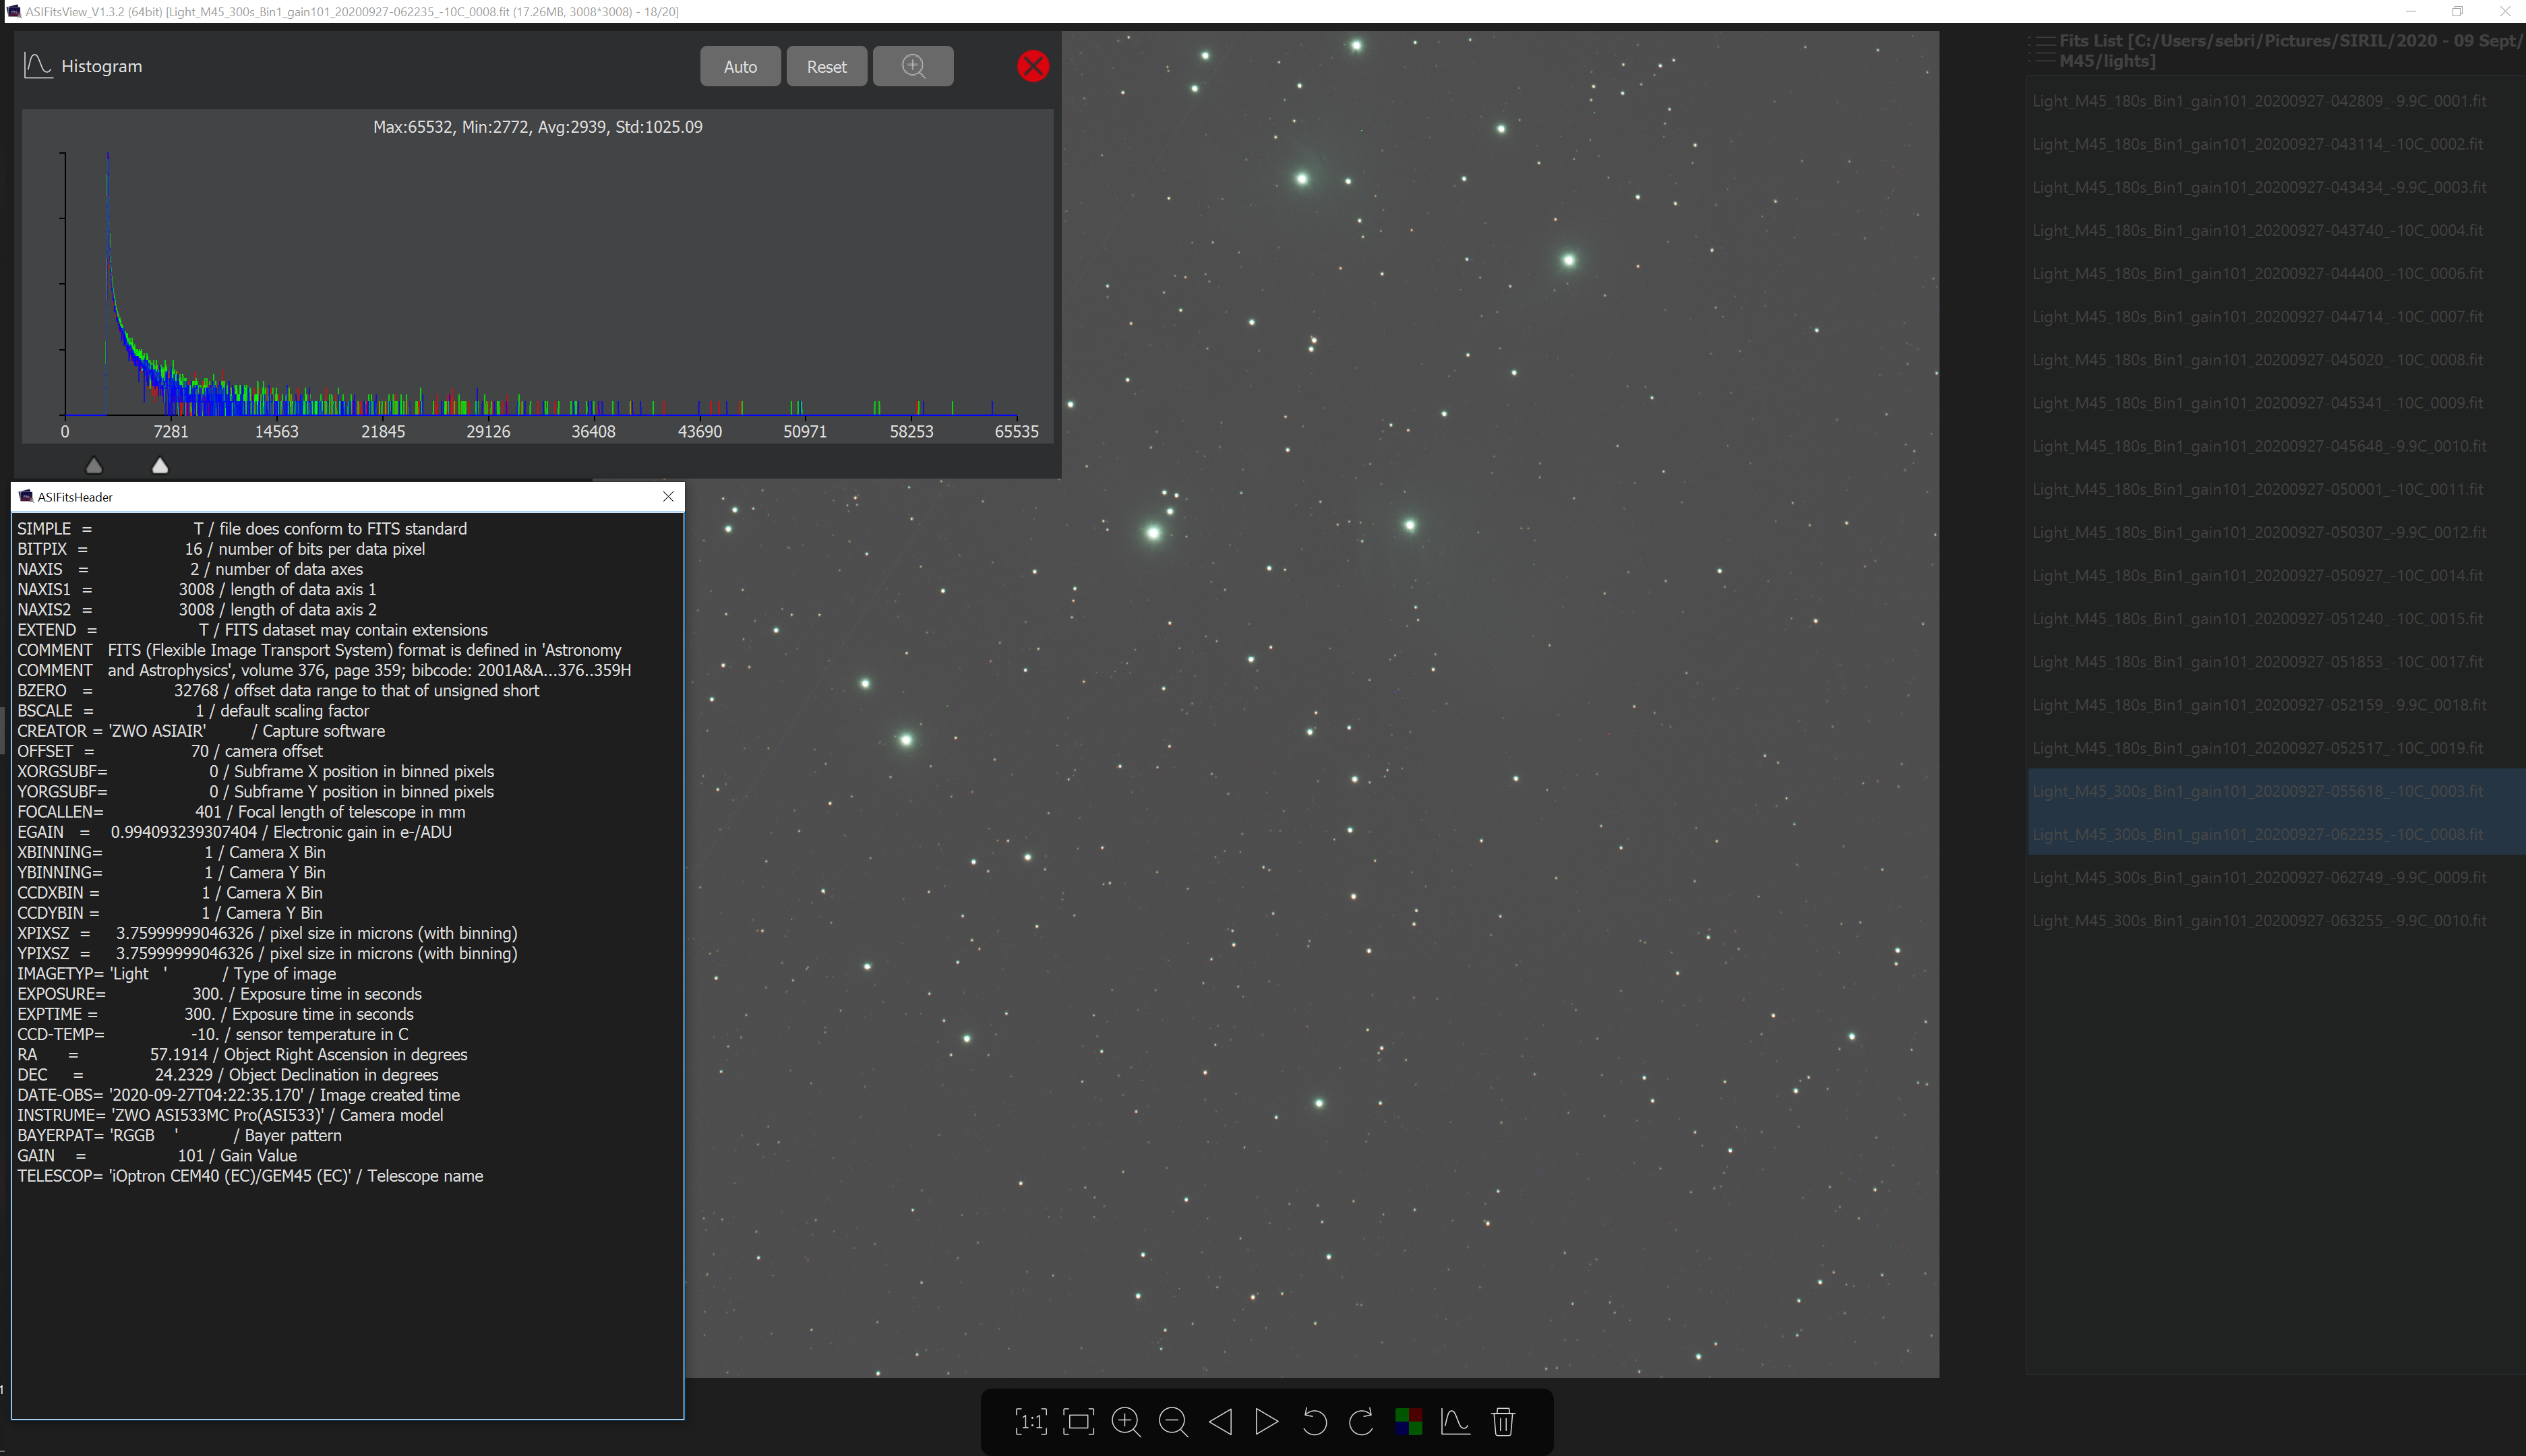The image size is (2526, 1456).
Task: Zoom out using the toolbar magnifier minus
Action: 1173,1421
